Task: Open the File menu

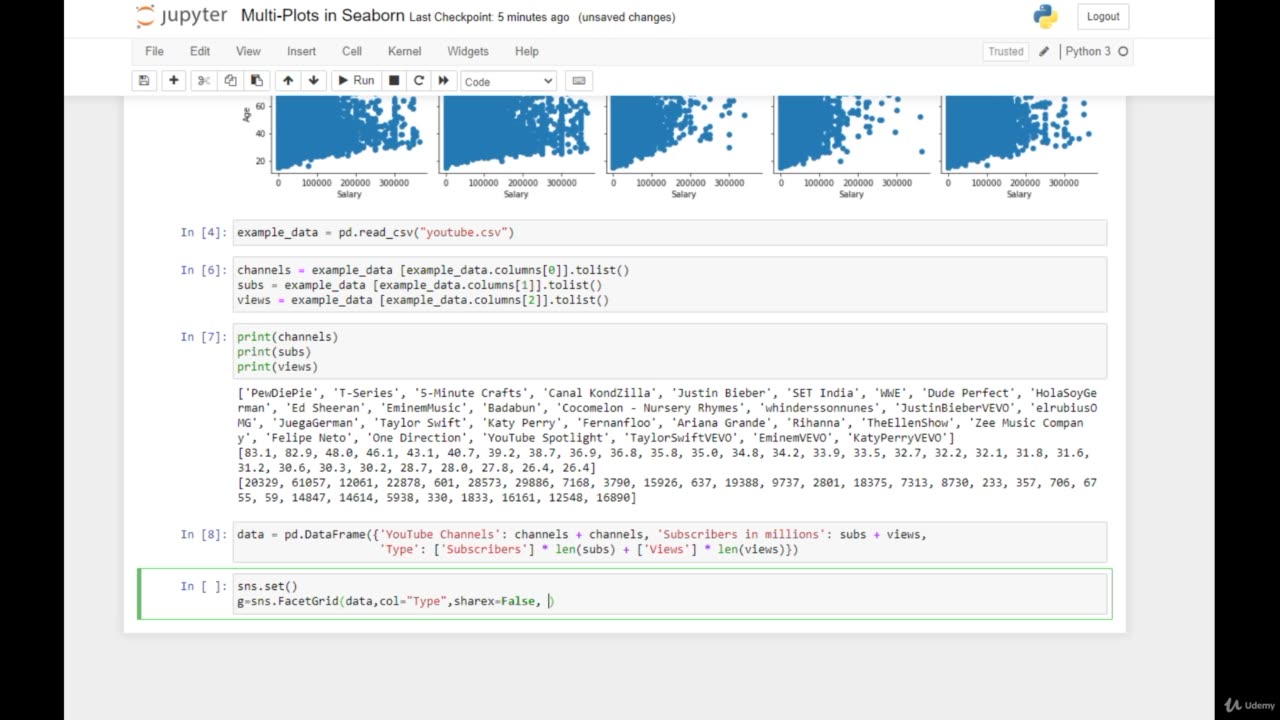Action: pos(154,51)
